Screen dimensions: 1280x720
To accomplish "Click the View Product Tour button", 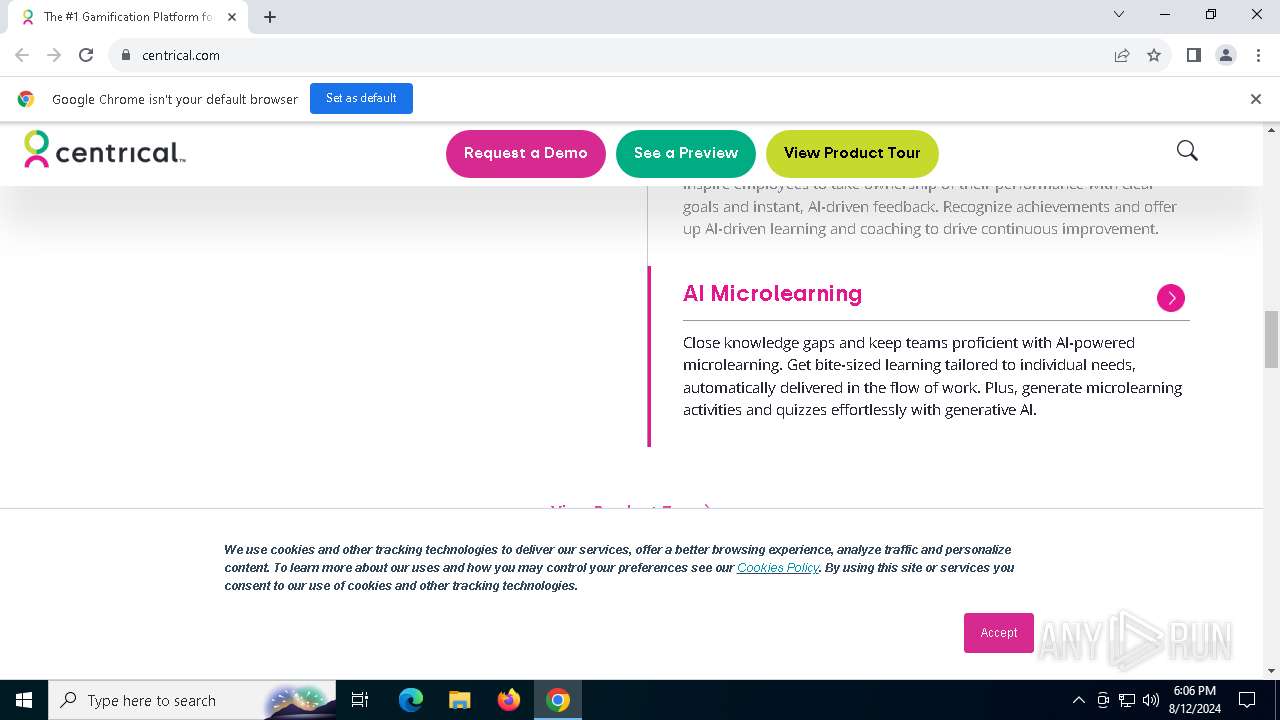I will (x=852, y=153).
